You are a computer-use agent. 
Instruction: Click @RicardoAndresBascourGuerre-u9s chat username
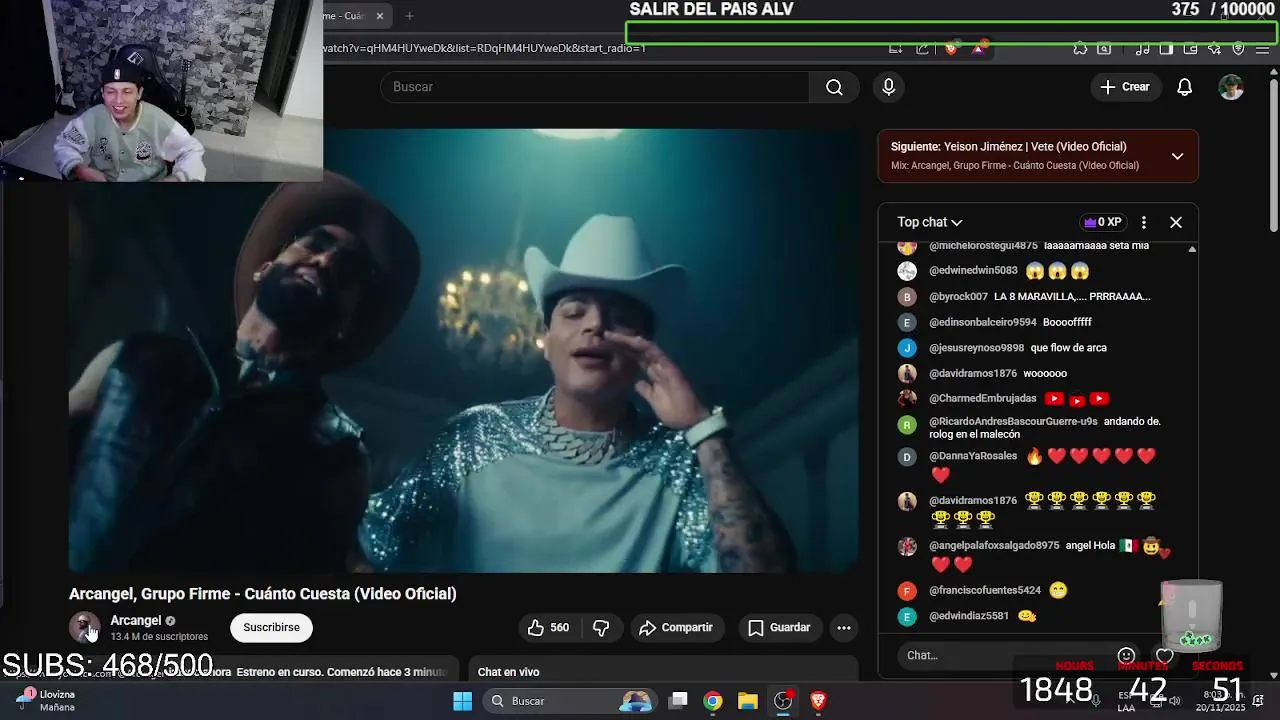pos(1013,422)
